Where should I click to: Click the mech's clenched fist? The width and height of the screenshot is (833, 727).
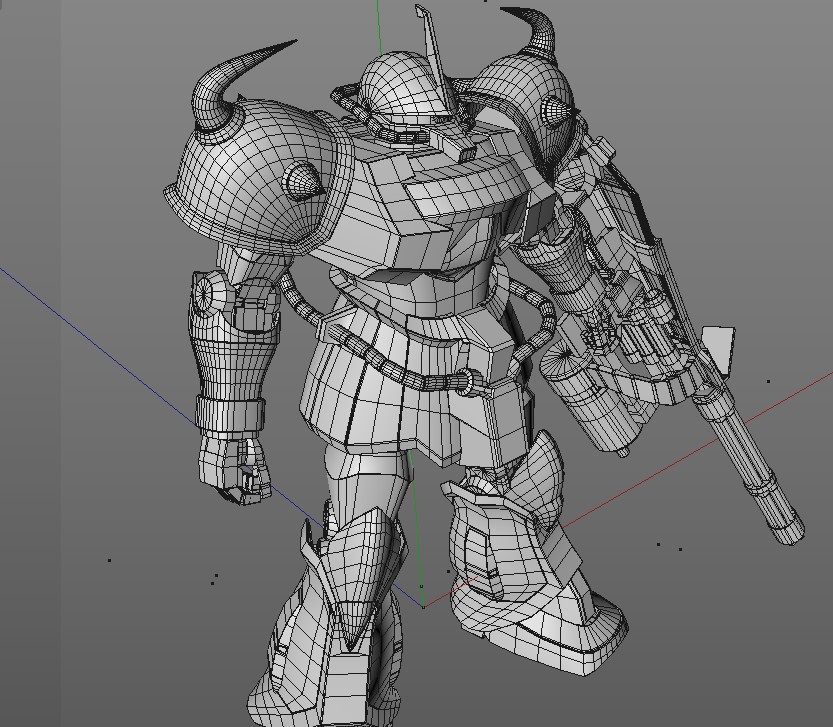pos(234,470)
